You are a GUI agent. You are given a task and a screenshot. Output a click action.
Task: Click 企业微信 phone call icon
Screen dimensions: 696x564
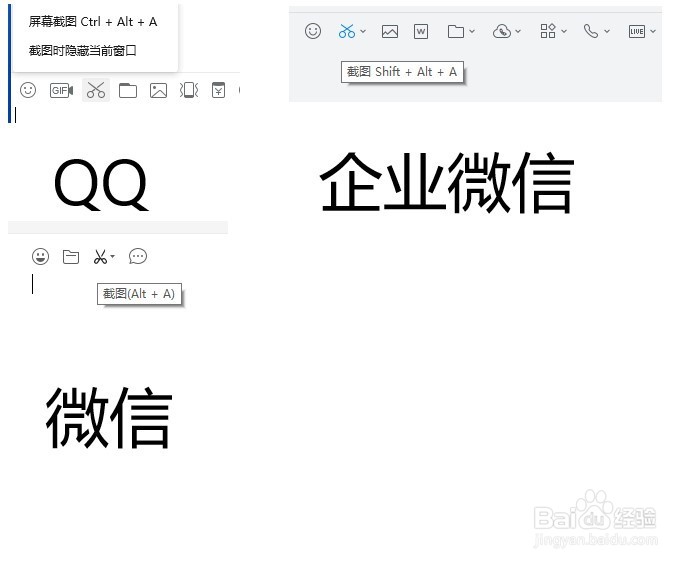pyautogui.click(x=591, y=31)
